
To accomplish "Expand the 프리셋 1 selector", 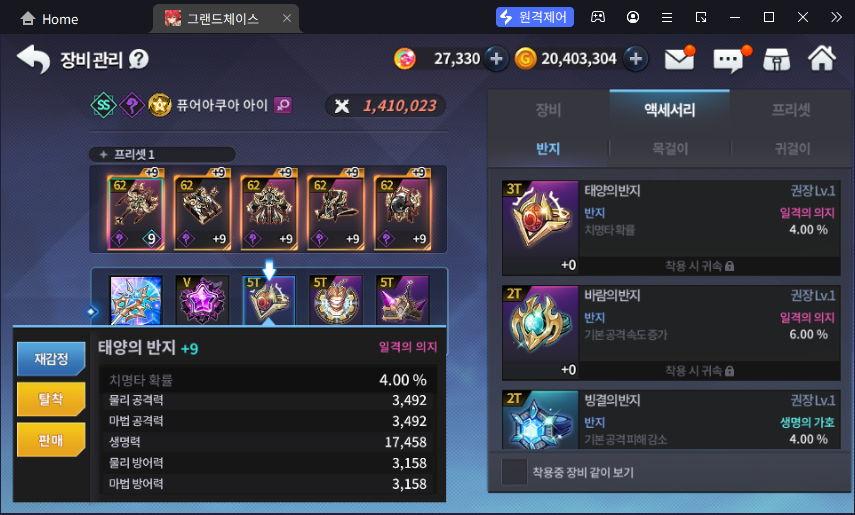I will [162, 154].
